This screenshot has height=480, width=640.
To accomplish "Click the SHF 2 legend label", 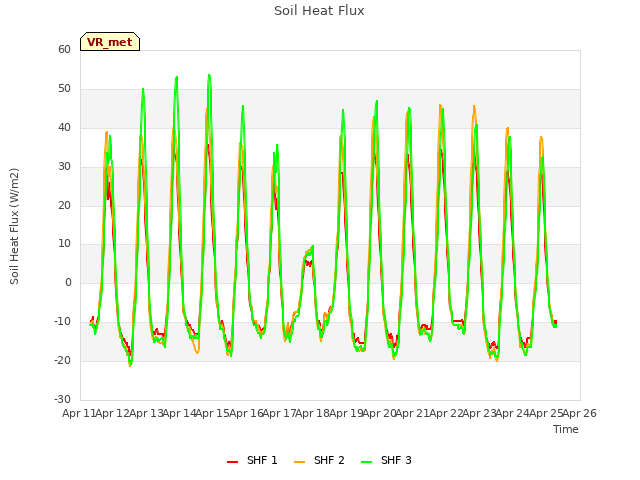I will 329,460.
